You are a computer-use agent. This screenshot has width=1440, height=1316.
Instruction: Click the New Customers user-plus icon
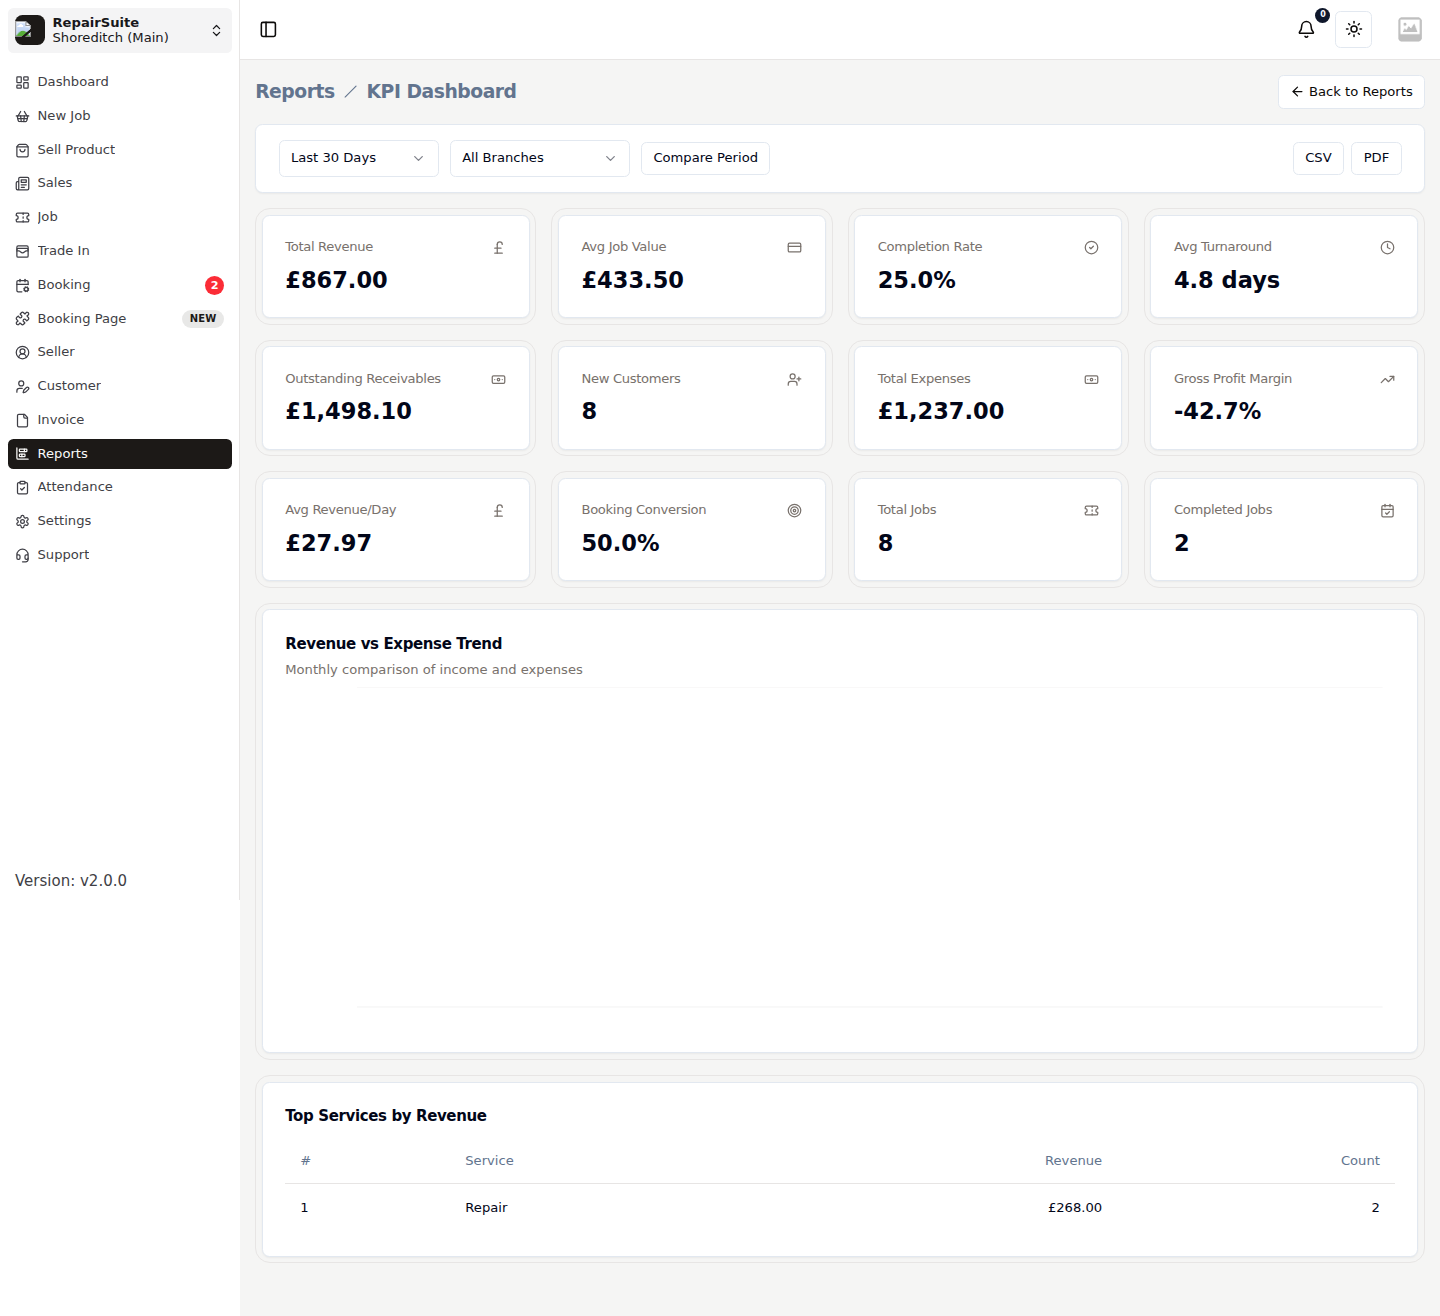tap(794, 380)
